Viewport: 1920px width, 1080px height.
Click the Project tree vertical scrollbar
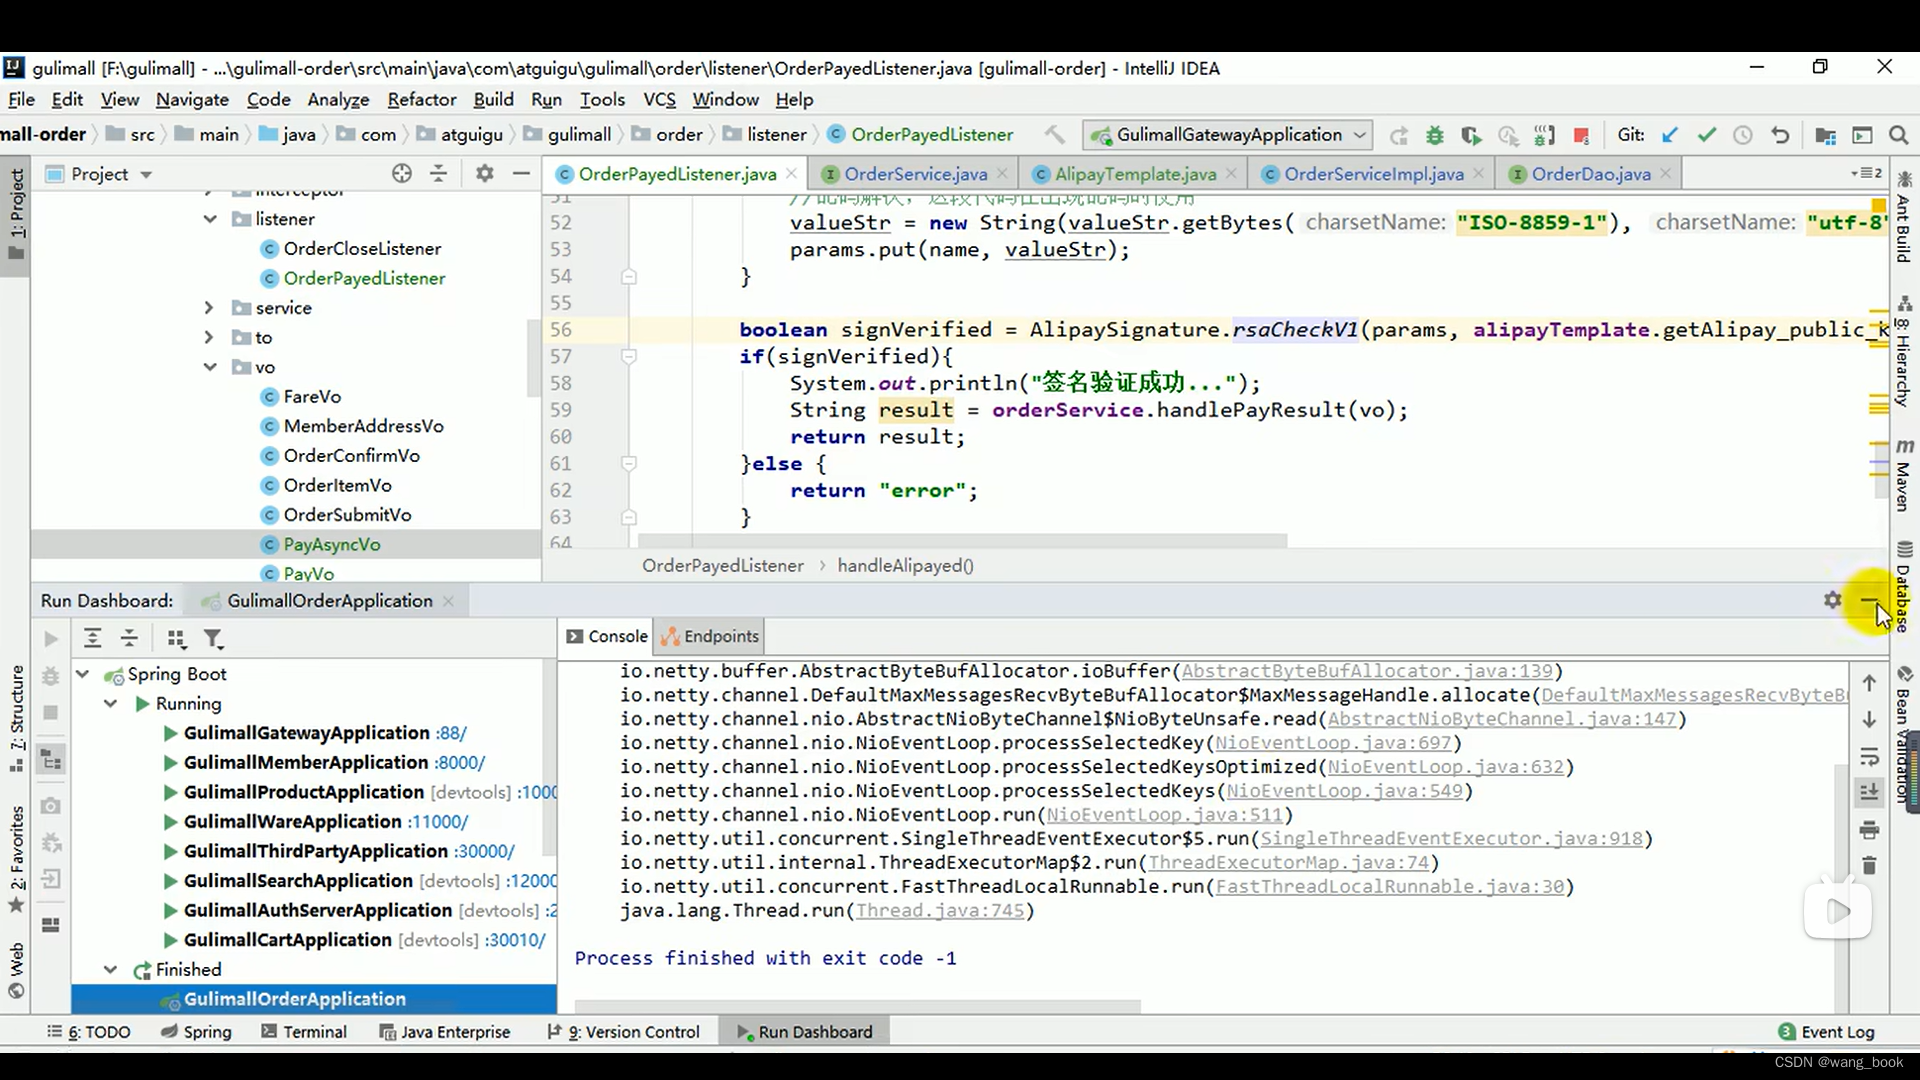click(534, 358)
